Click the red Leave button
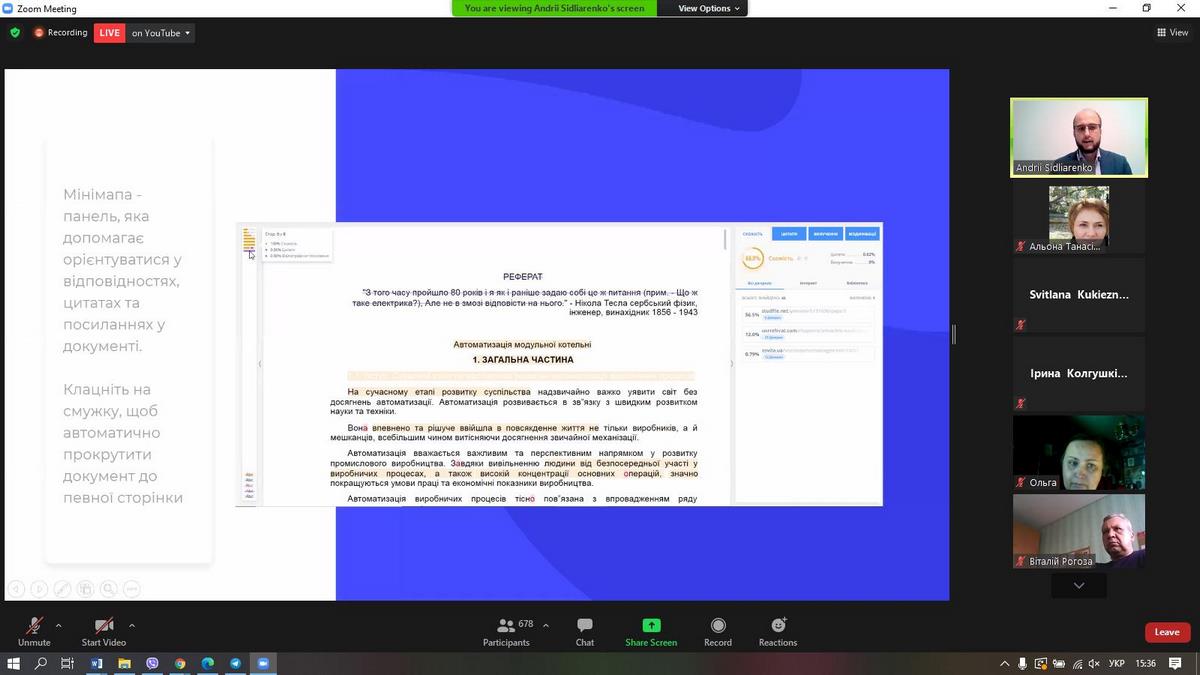The image size is (1200, 675). (1167, 632)
